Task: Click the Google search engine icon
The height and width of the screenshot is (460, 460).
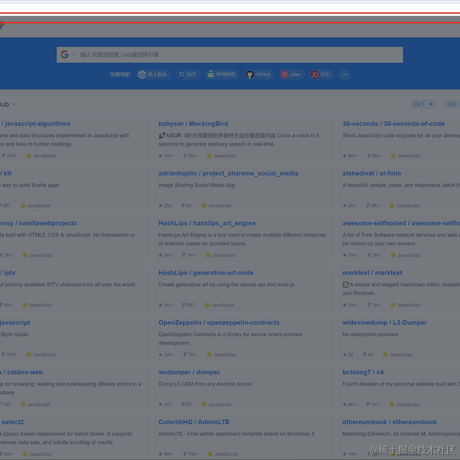Action: tap(65, 54)
